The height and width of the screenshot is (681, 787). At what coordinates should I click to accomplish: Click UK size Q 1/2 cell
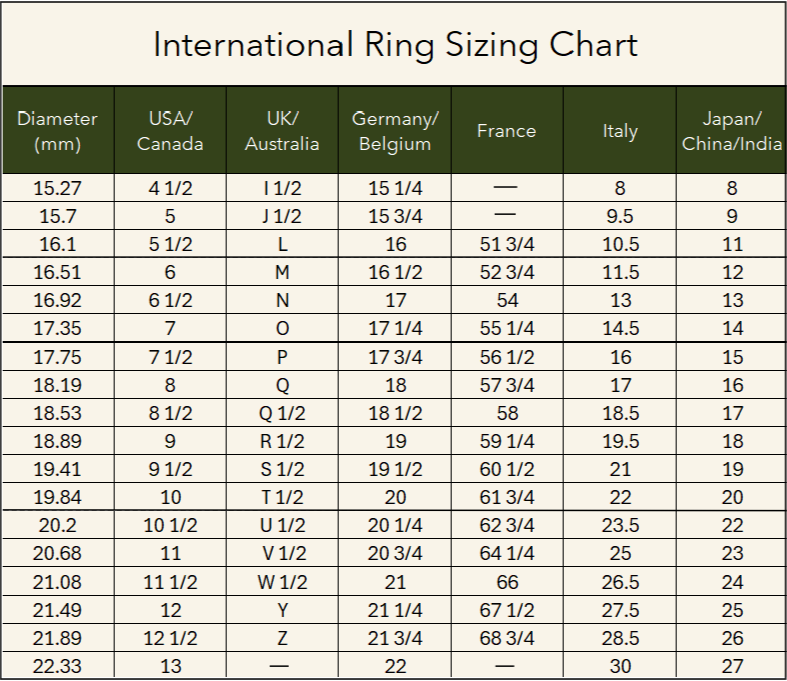coord(282,414)
